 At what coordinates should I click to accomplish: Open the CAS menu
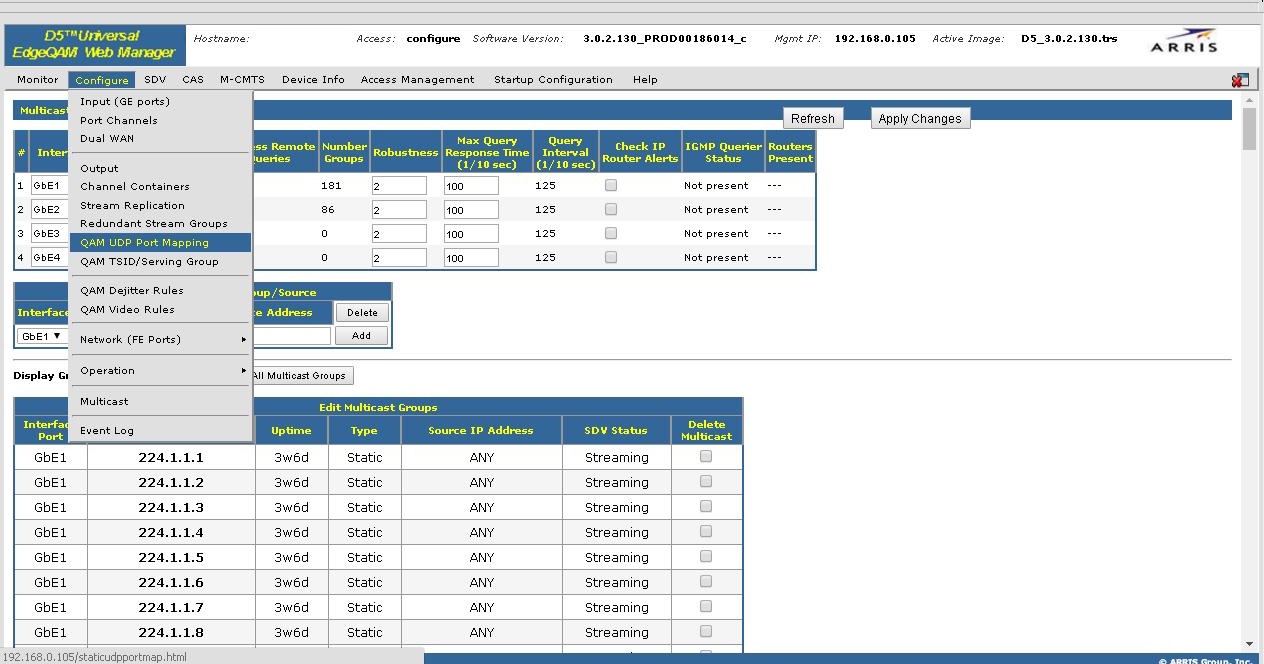tap(193, 80)
